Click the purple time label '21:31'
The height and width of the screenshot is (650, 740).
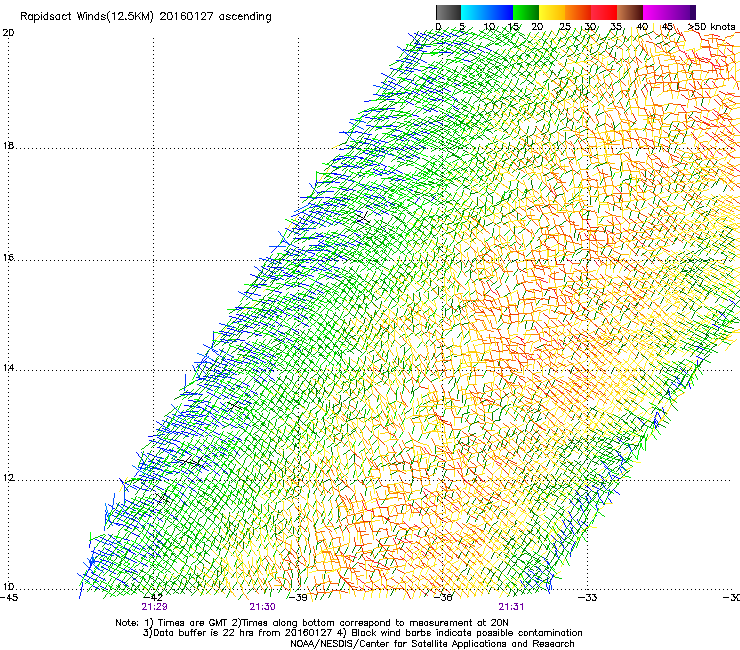pyautogui.click(x=511, y=607)
